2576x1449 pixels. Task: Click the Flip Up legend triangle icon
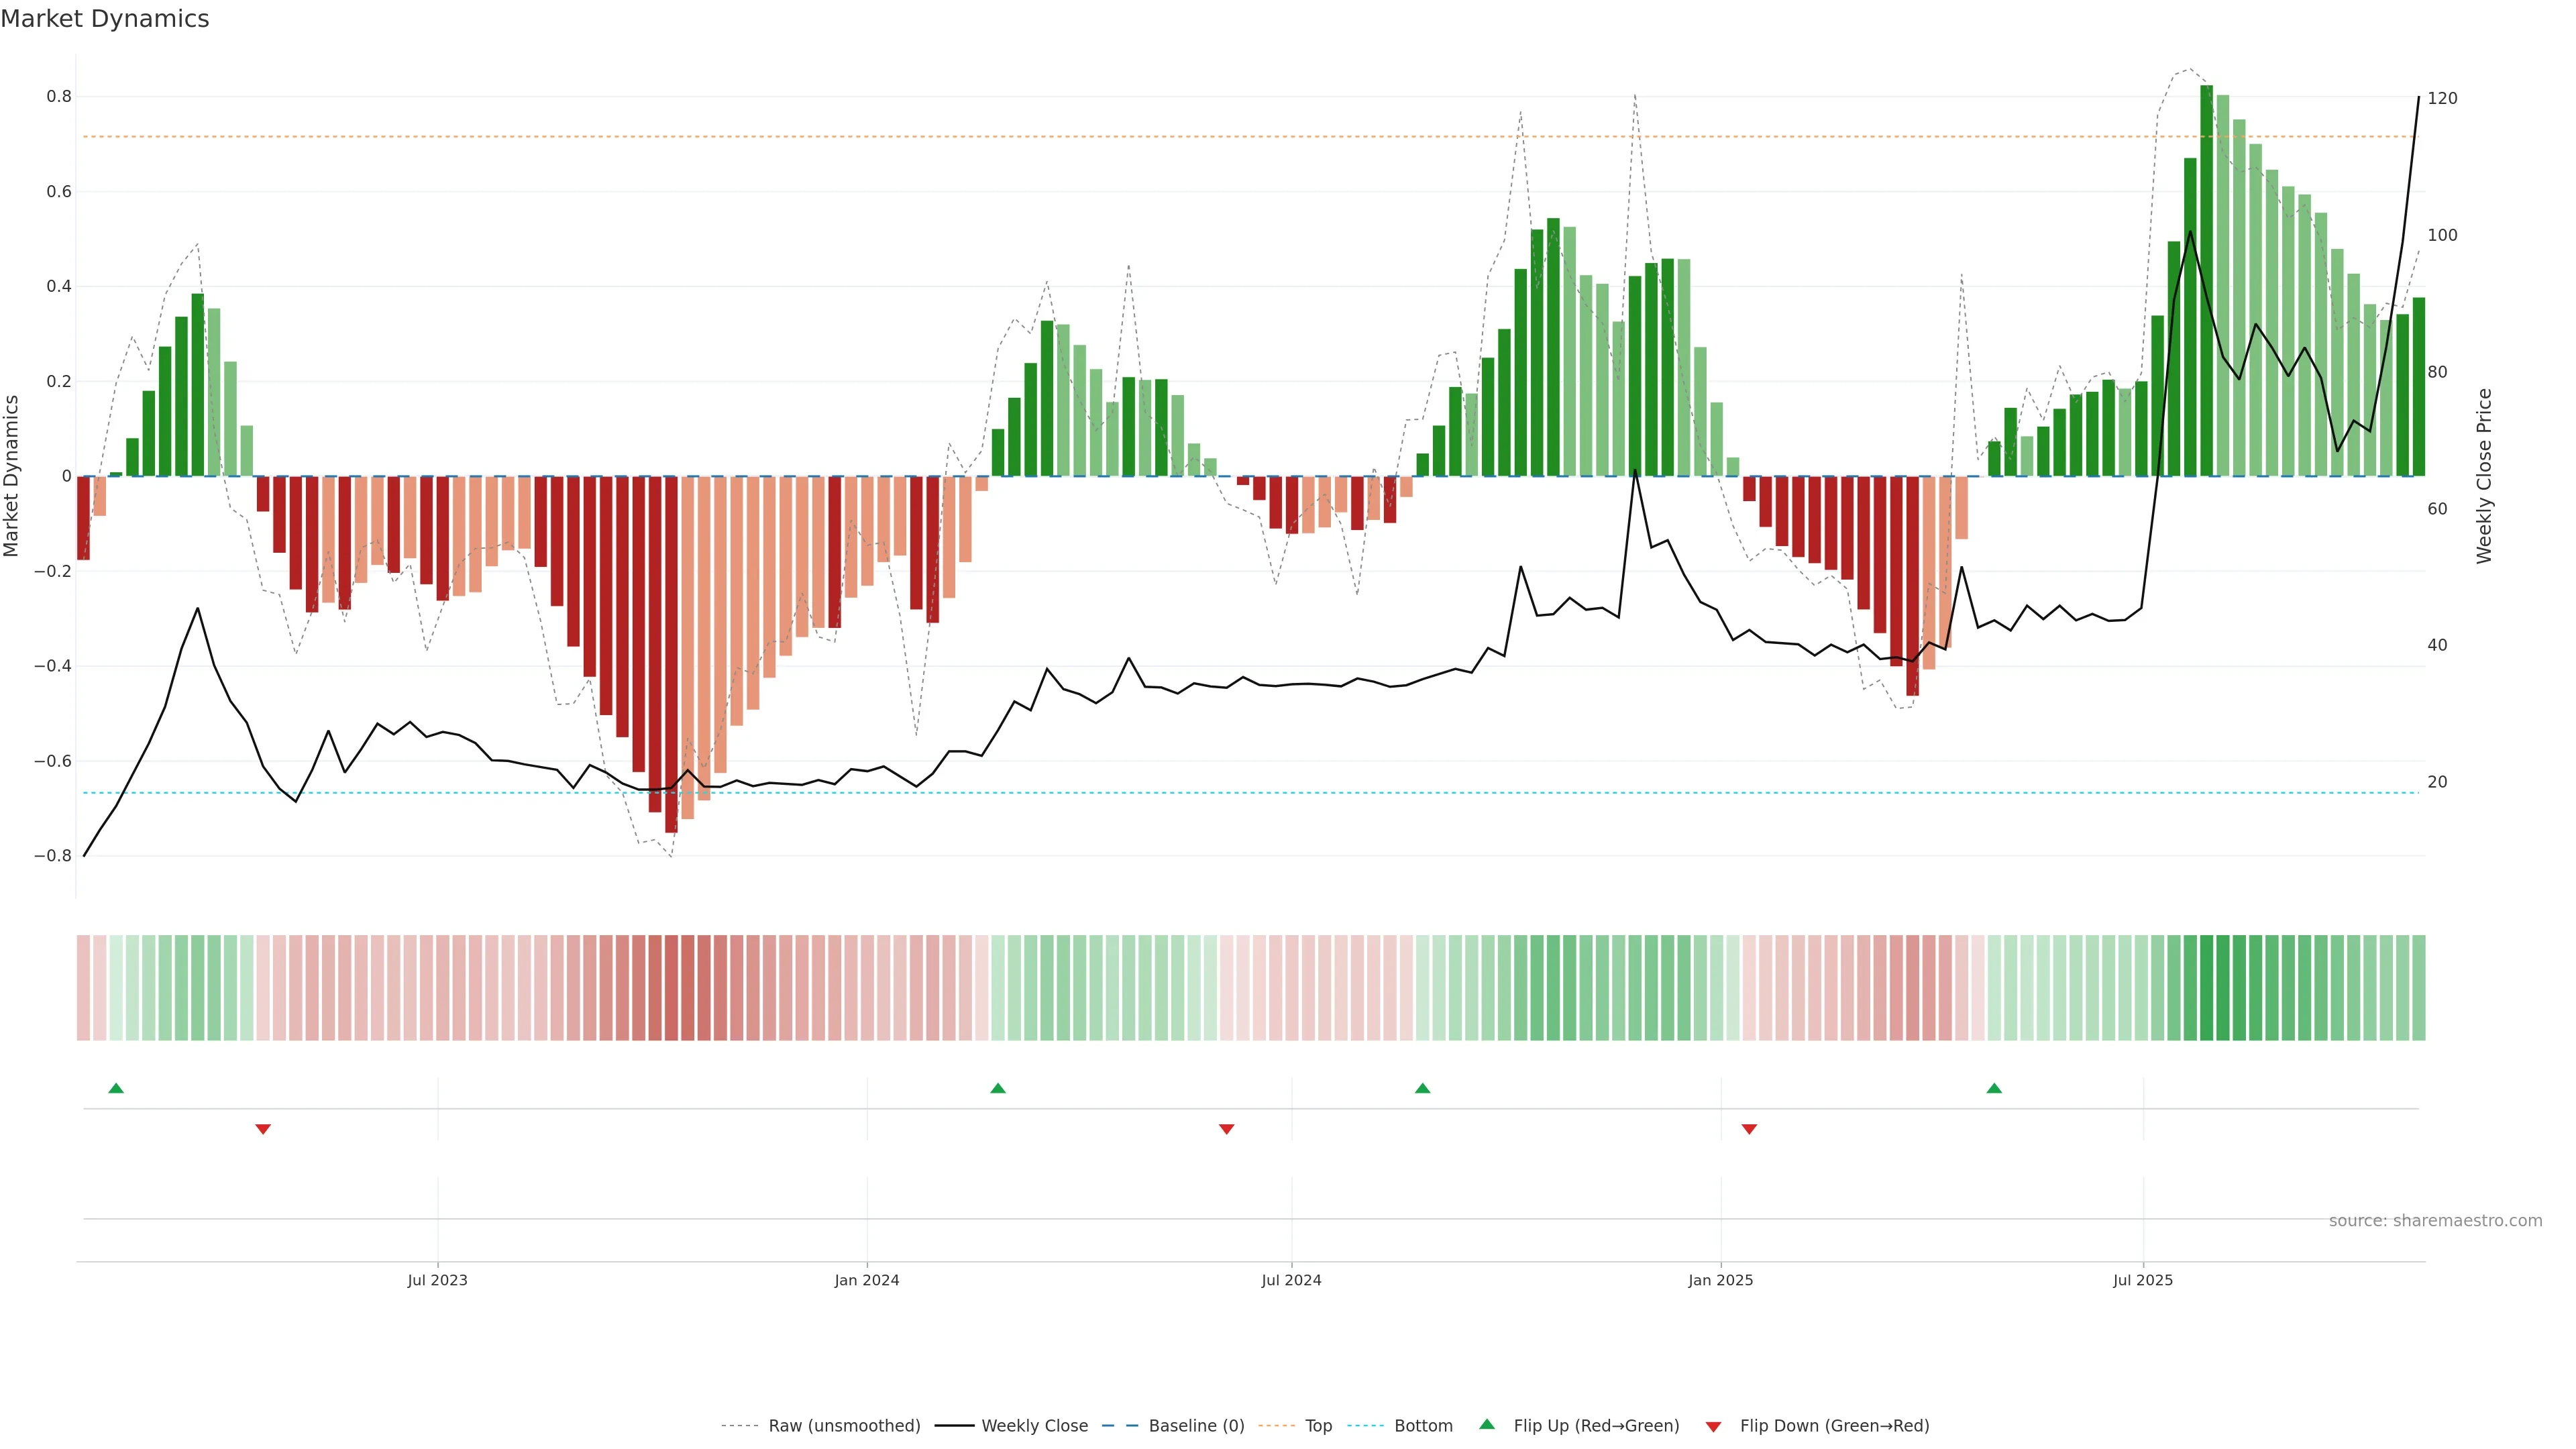[x=1487, y=1424]
